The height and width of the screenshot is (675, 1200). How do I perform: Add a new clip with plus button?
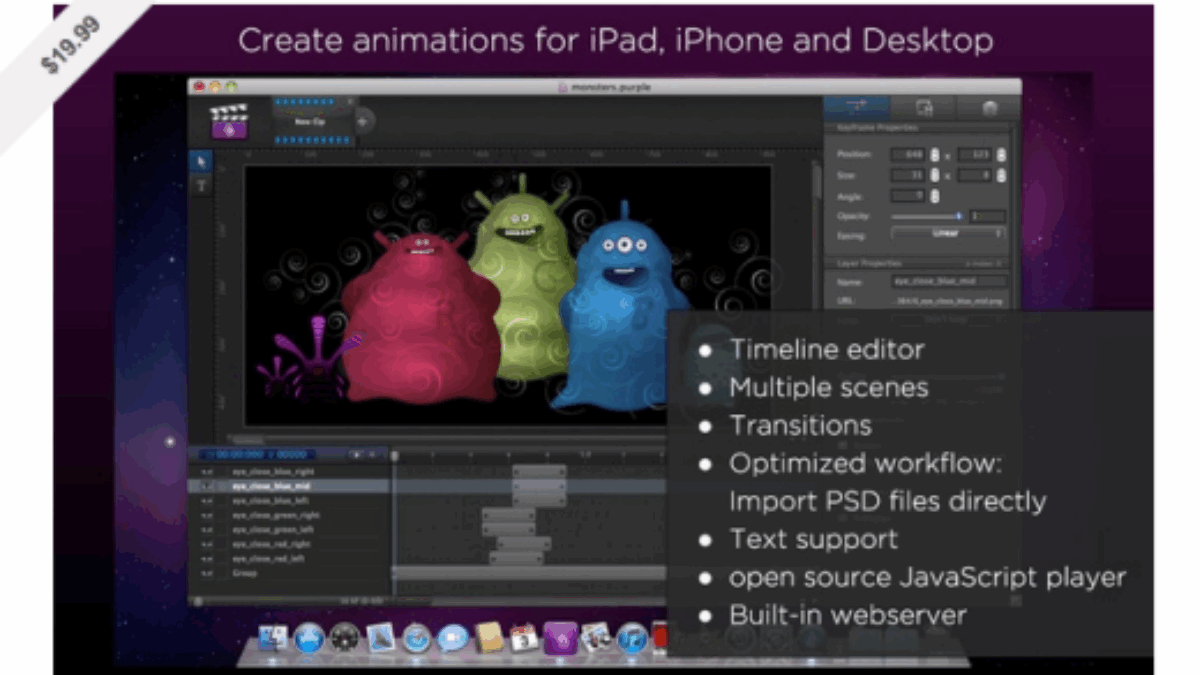362,121
